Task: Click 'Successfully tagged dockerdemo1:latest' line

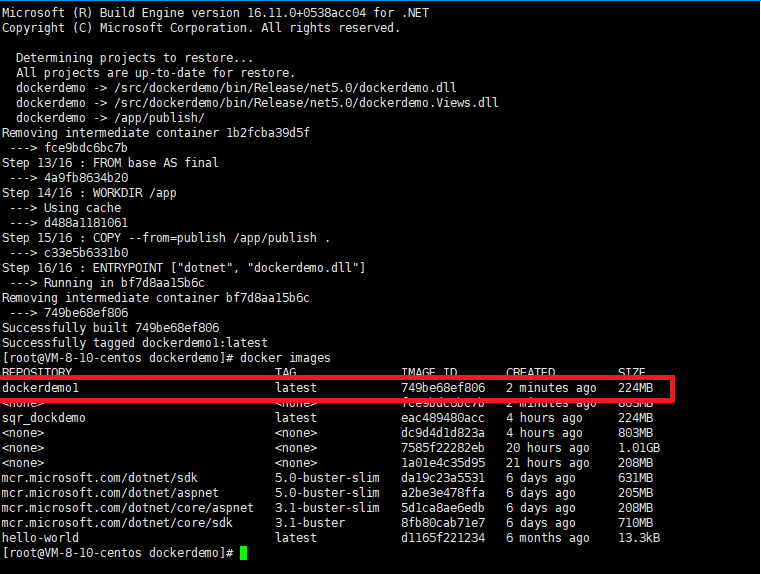Action: [x=135, y=343]
